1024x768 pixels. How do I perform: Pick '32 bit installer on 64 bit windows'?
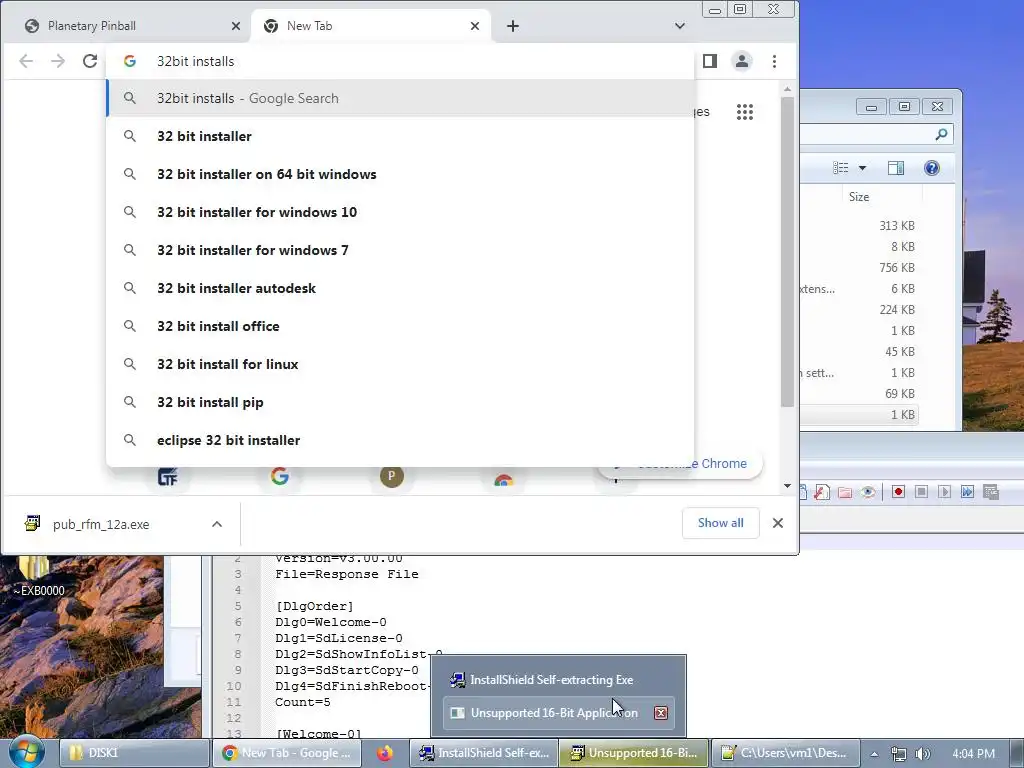[400, 174]
